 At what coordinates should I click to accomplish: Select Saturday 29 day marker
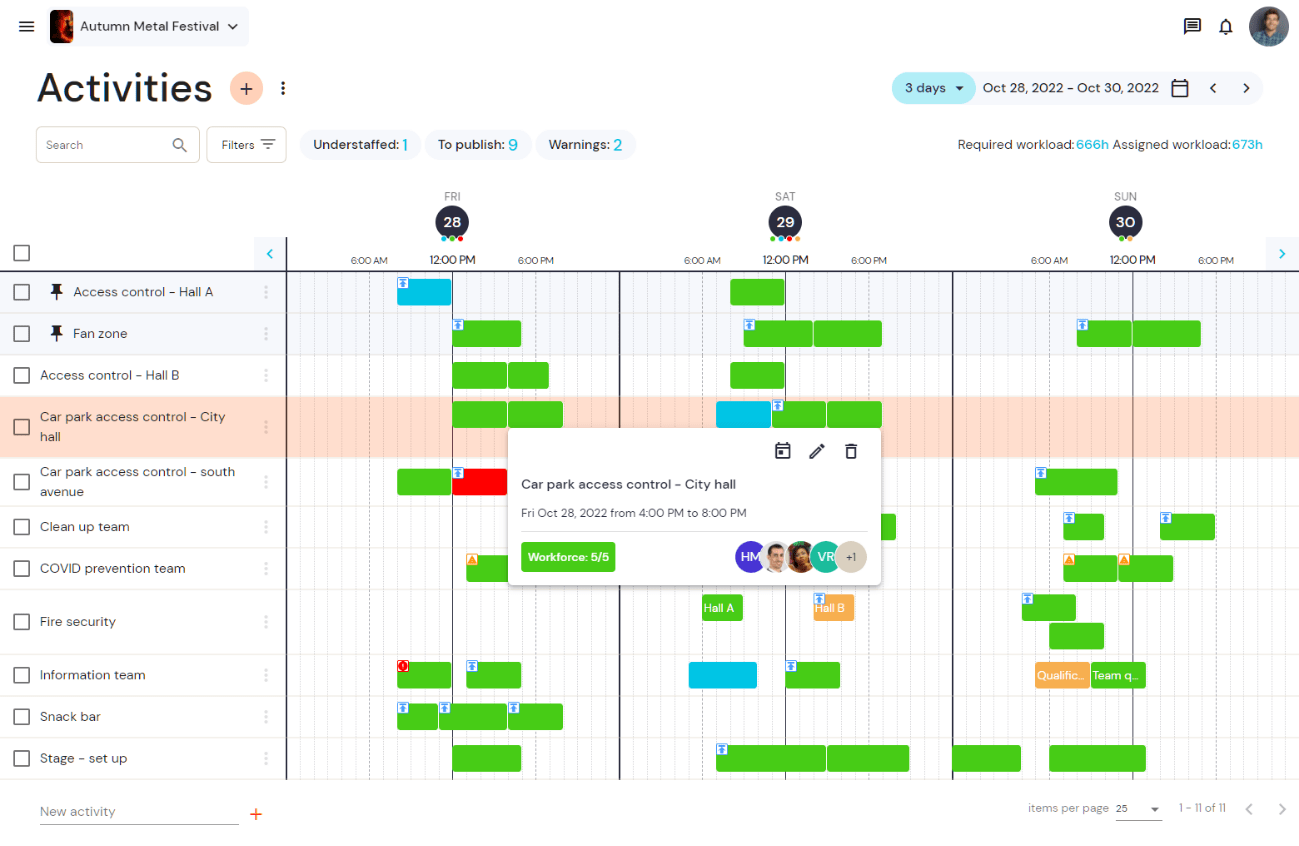(x=785, y=222)
